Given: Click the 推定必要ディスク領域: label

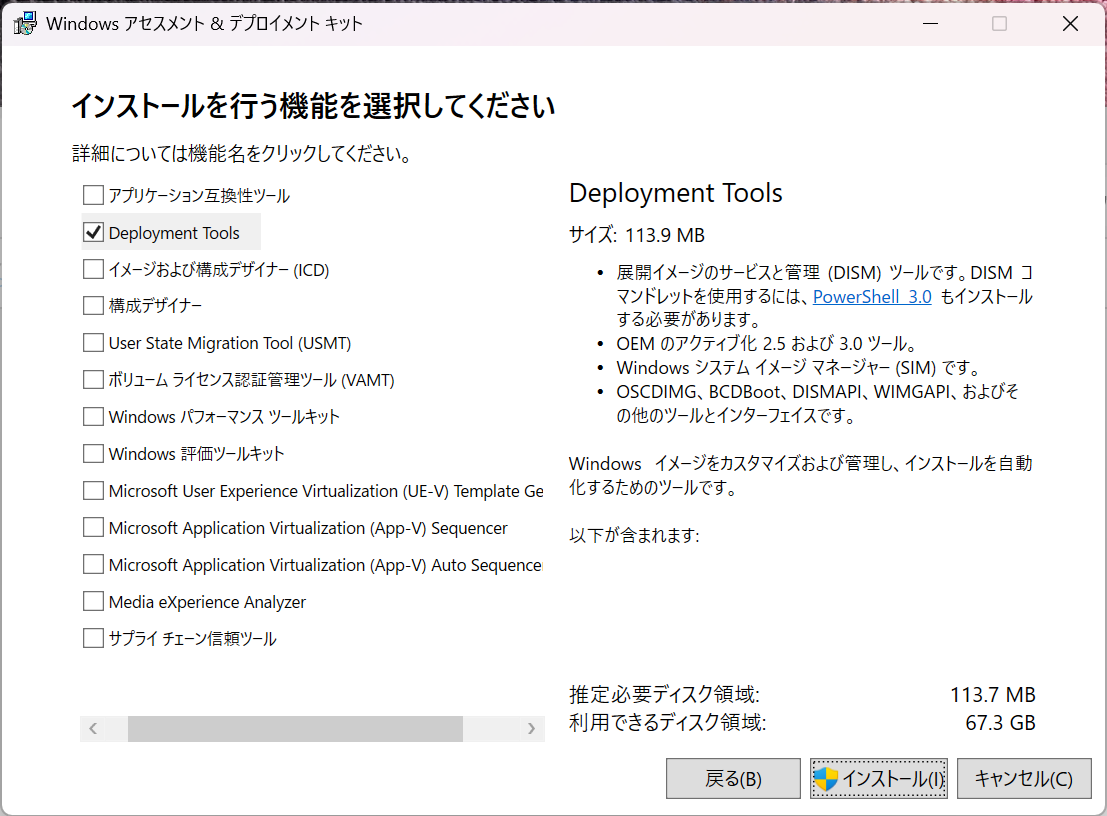Looking at the screenshot, I should coord(664,695).
